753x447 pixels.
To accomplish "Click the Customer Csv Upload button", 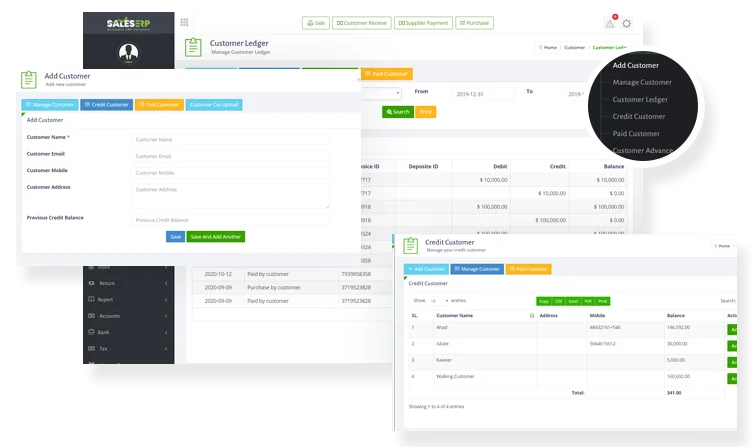I will (x=213, y=105).
